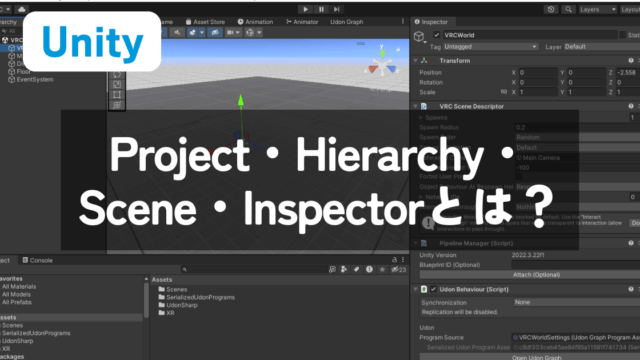Open the GameObject icon picker cube in the Inspector

(x=419, y=36)
